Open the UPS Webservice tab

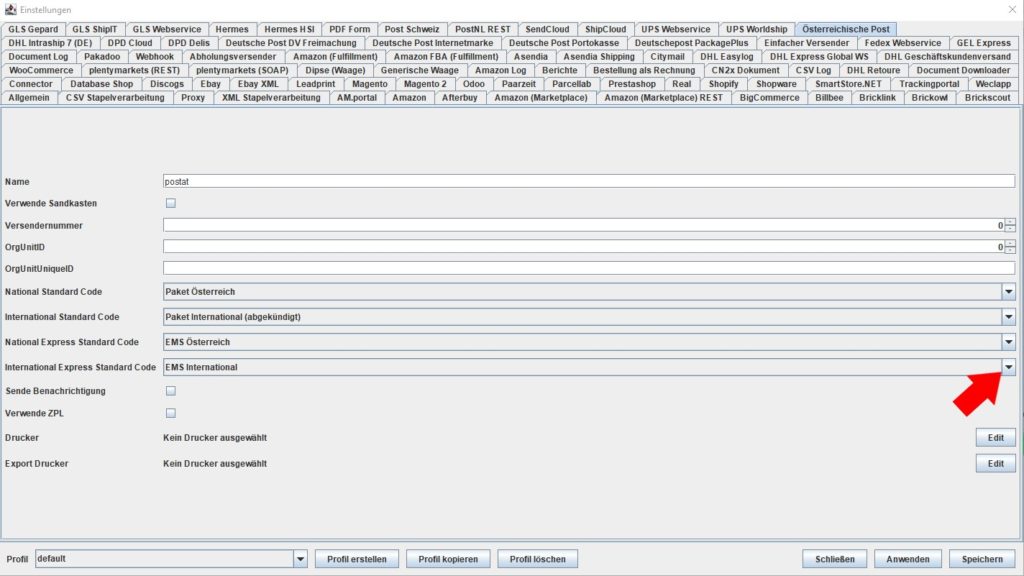675,29
